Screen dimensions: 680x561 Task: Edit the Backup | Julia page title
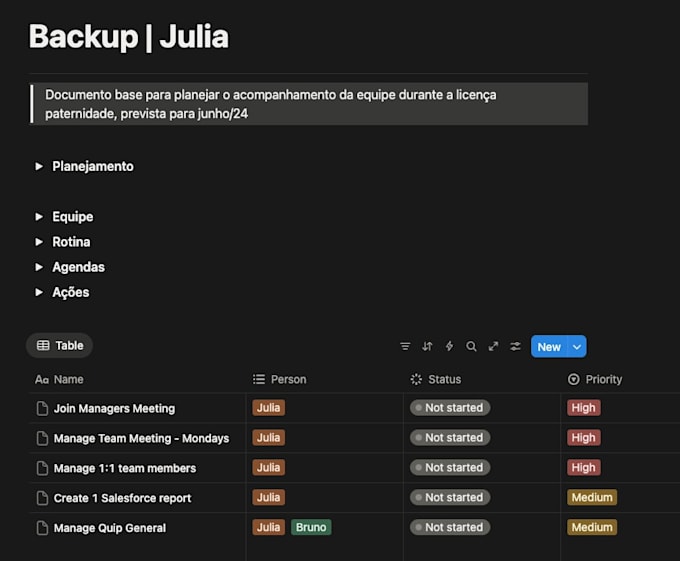tap(129, 36)
